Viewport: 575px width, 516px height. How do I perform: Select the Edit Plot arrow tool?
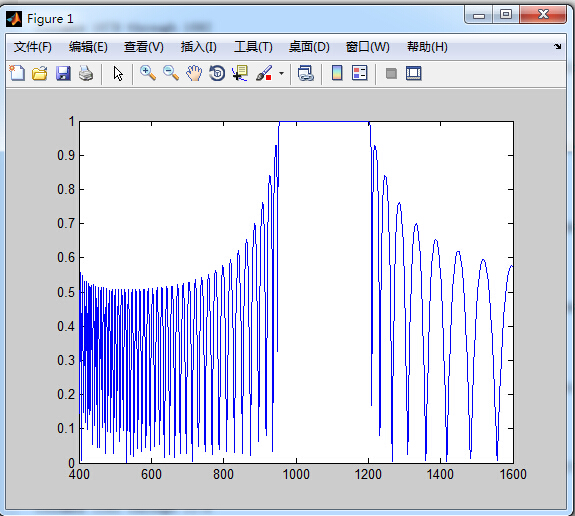118,74
